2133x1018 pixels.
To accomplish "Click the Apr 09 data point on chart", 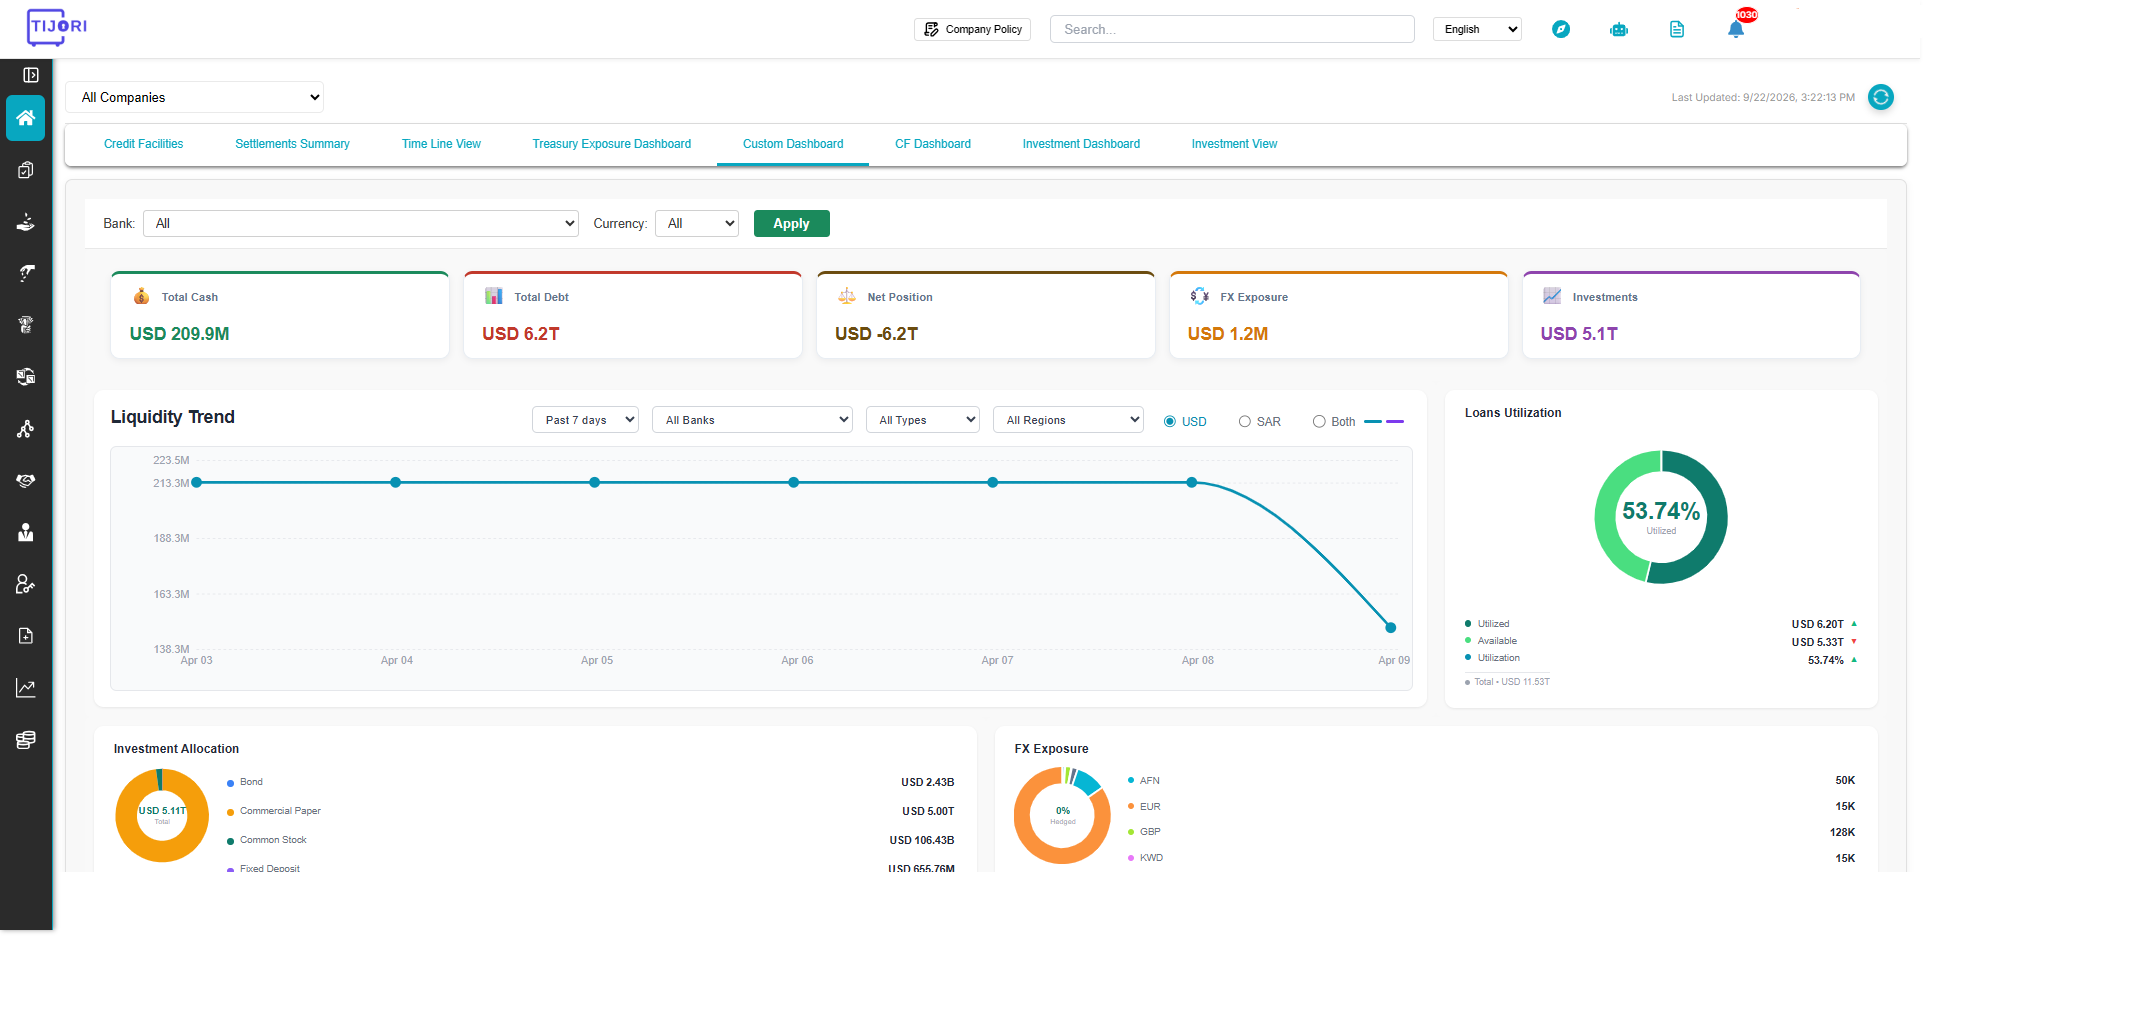I will 1390,628.
